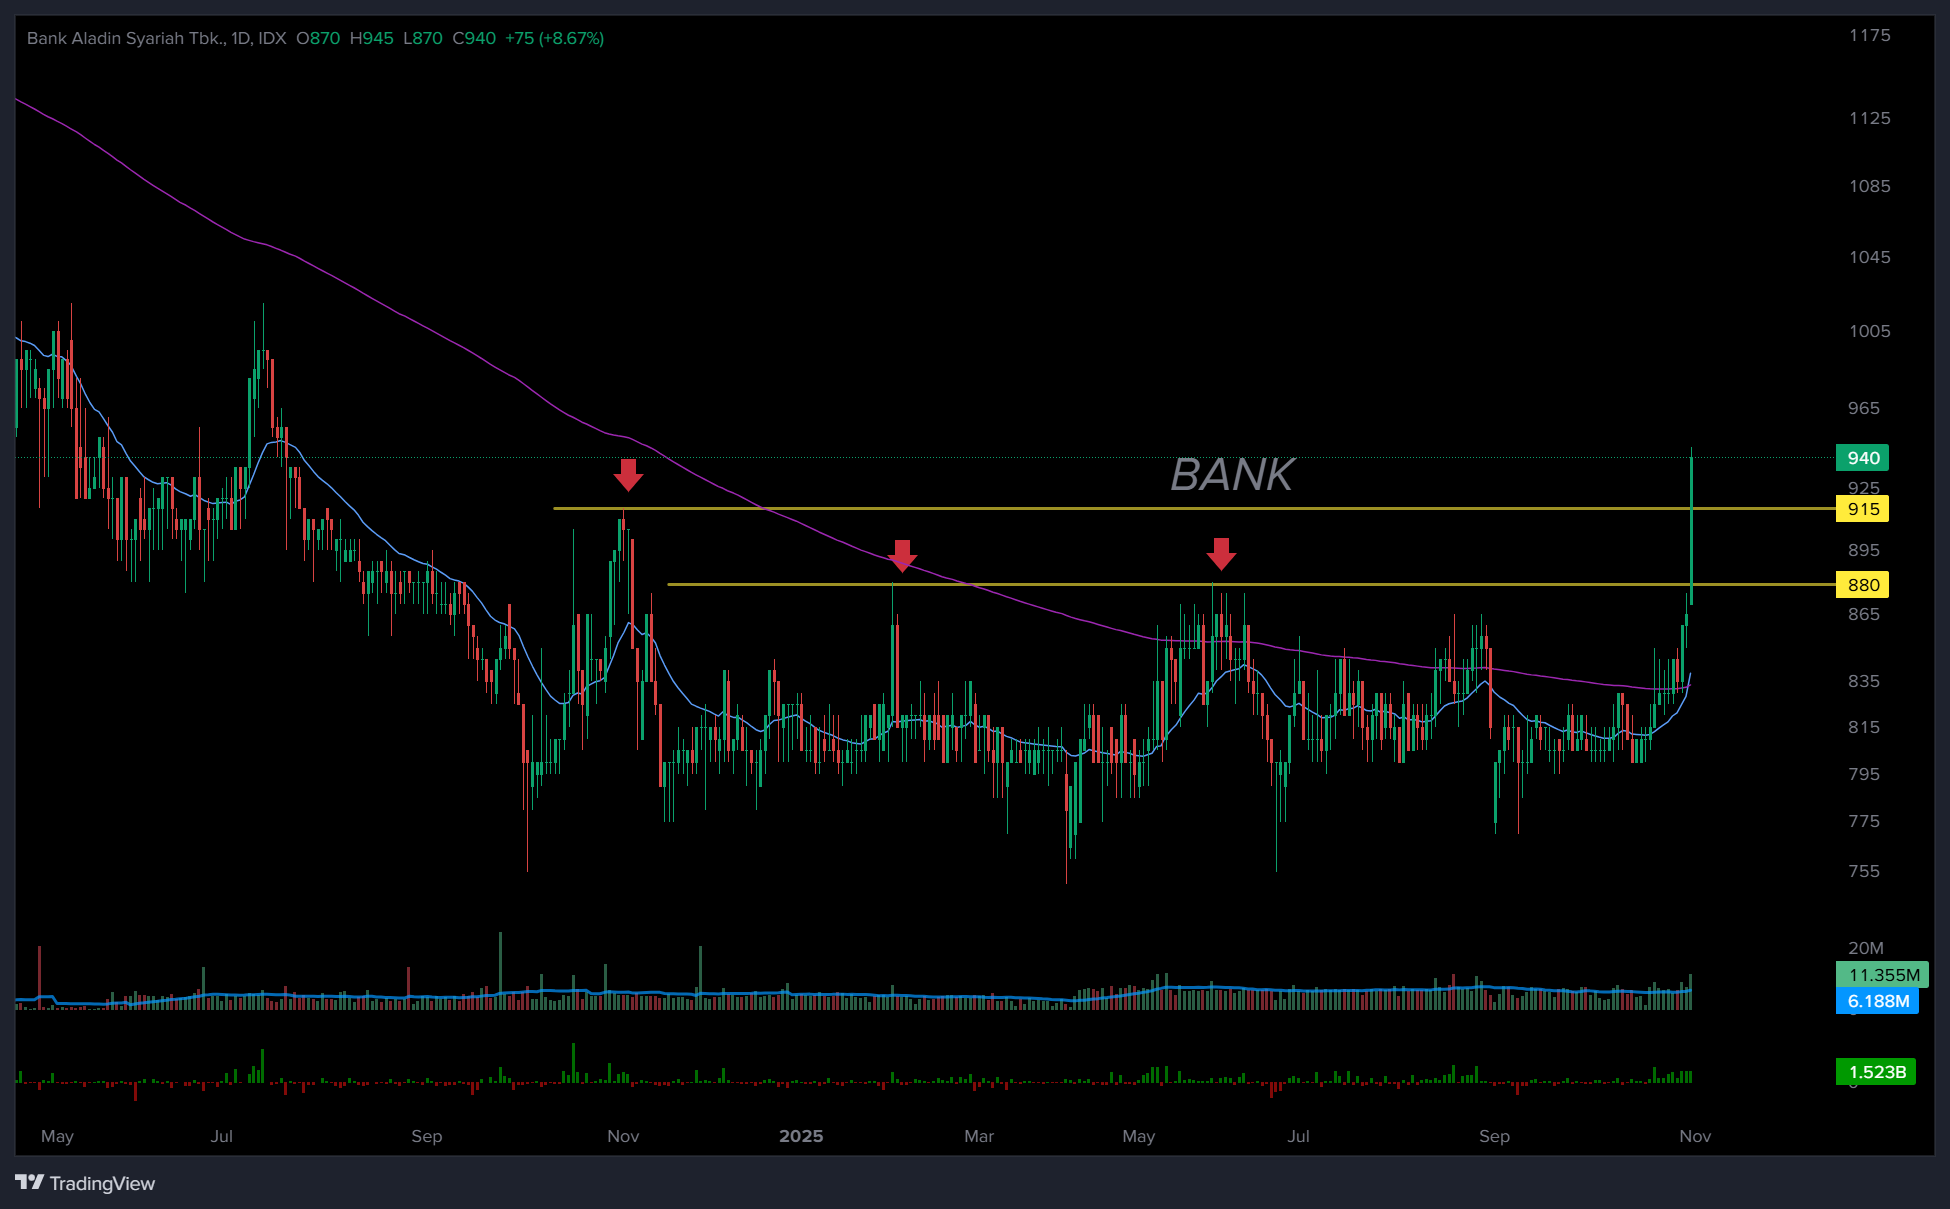This screenshot has width=1950, height=1209.
Task: Click the H945 high value in legend
Action: coord(371,38)
